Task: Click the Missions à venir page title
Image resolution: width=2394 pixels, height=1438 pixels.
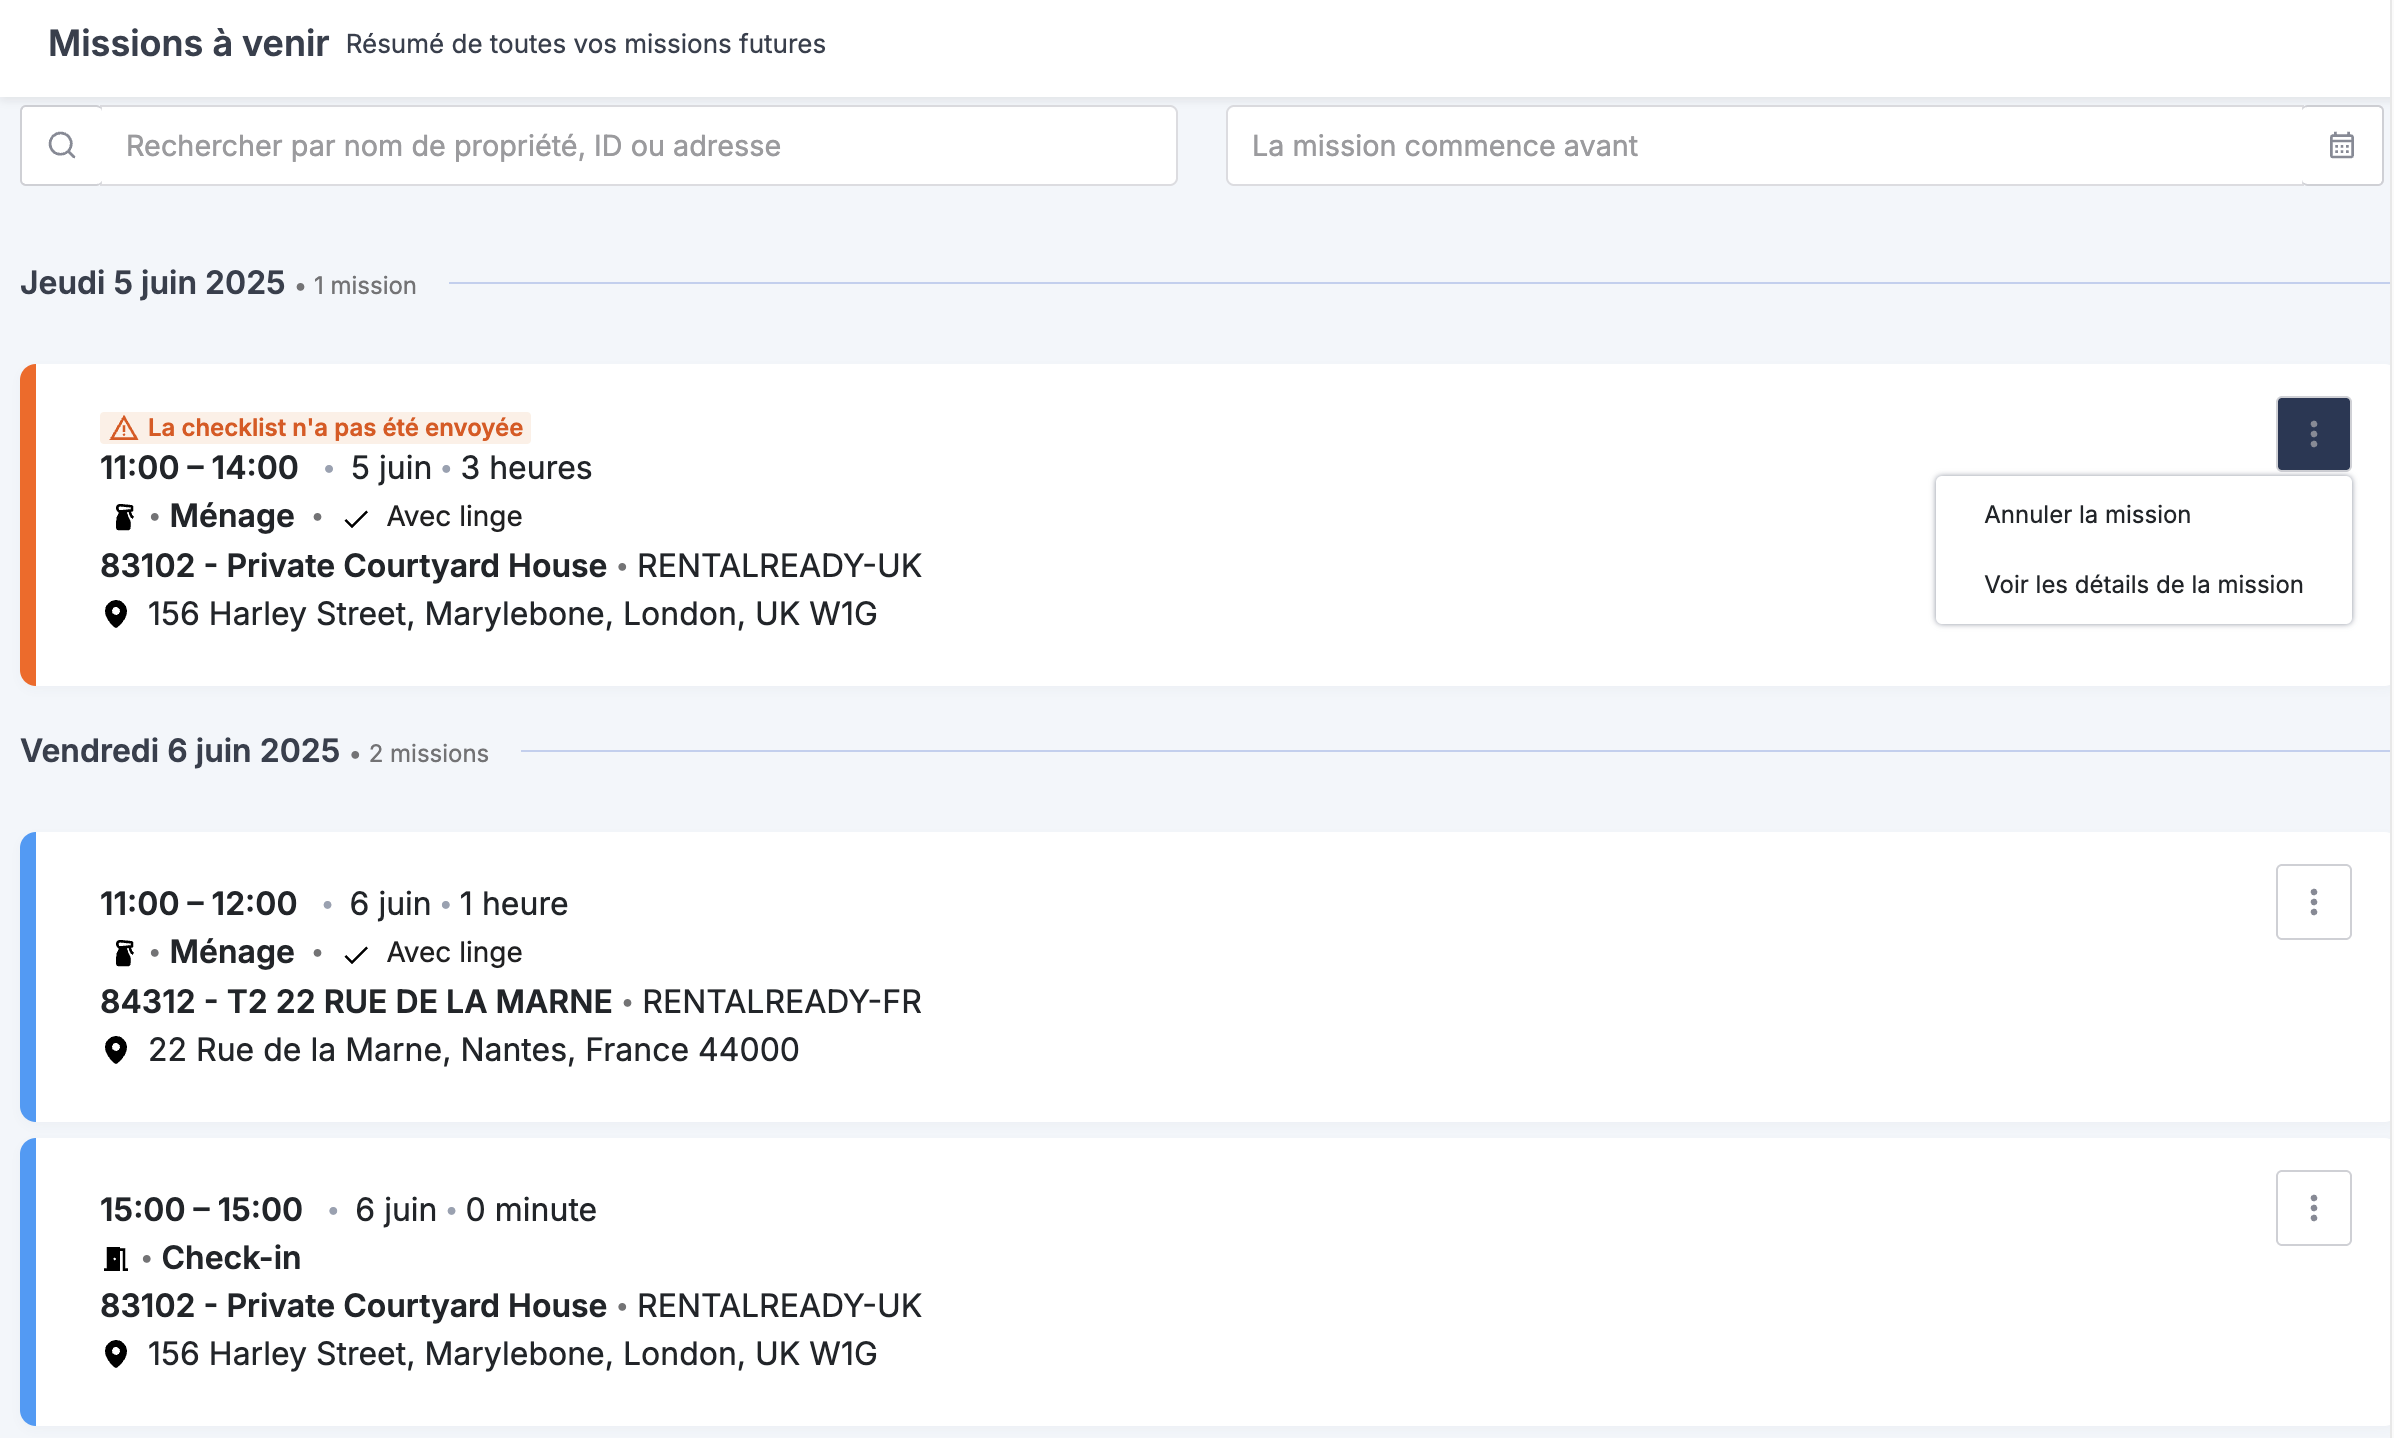Action: point(188,44)
